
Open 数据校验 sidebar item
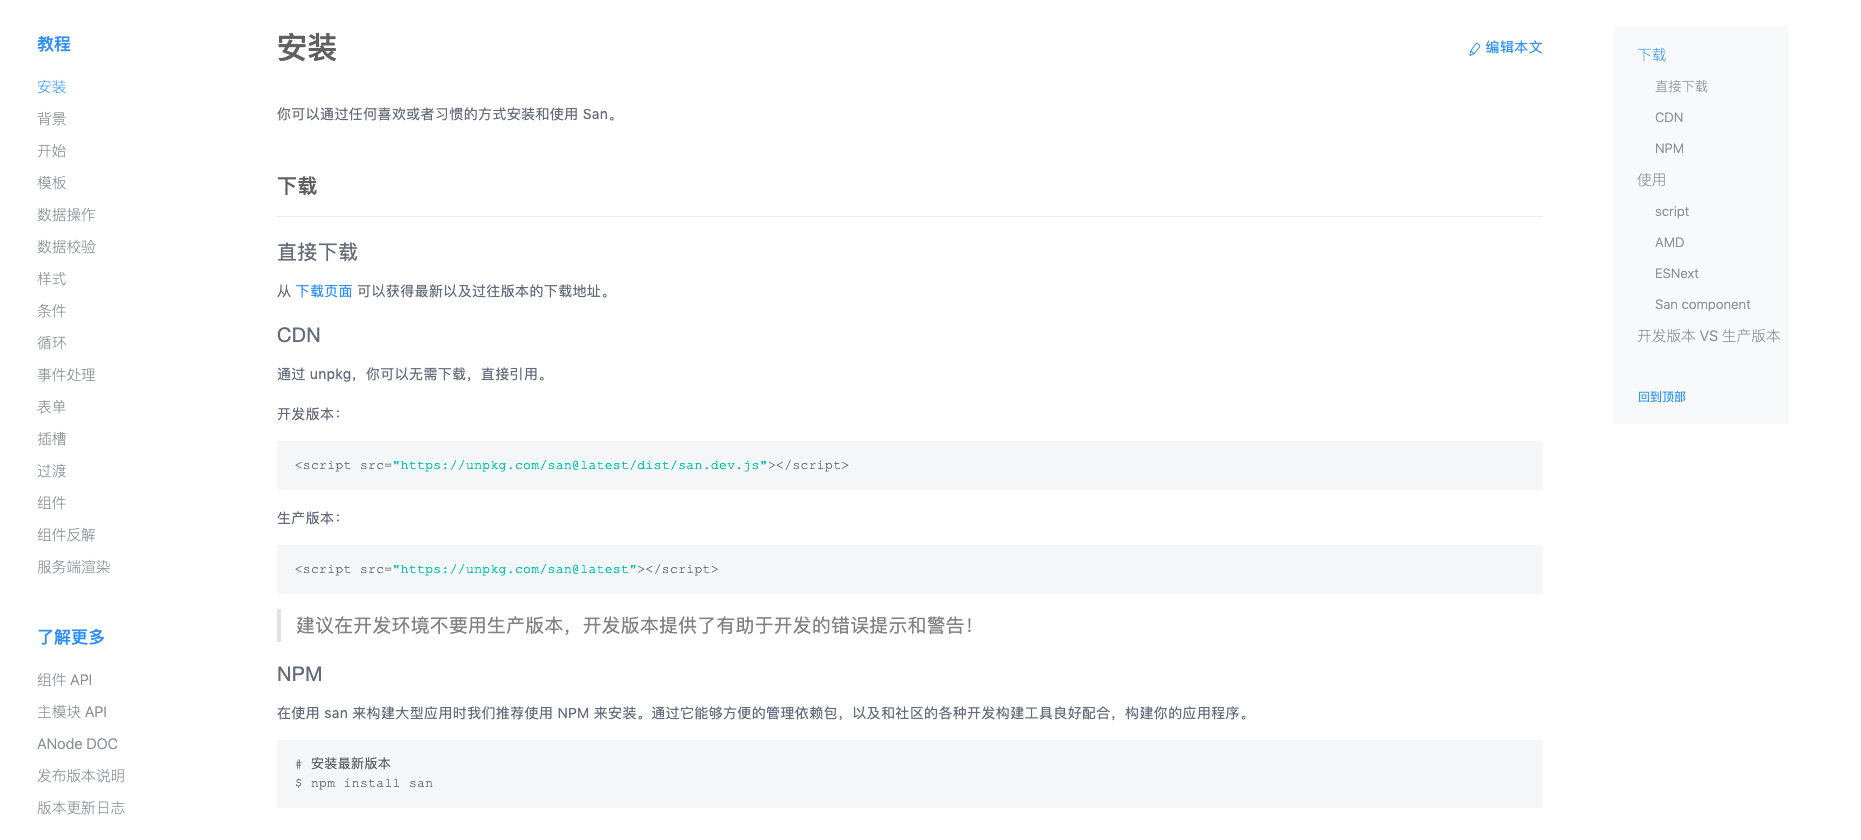coord(66,247)
